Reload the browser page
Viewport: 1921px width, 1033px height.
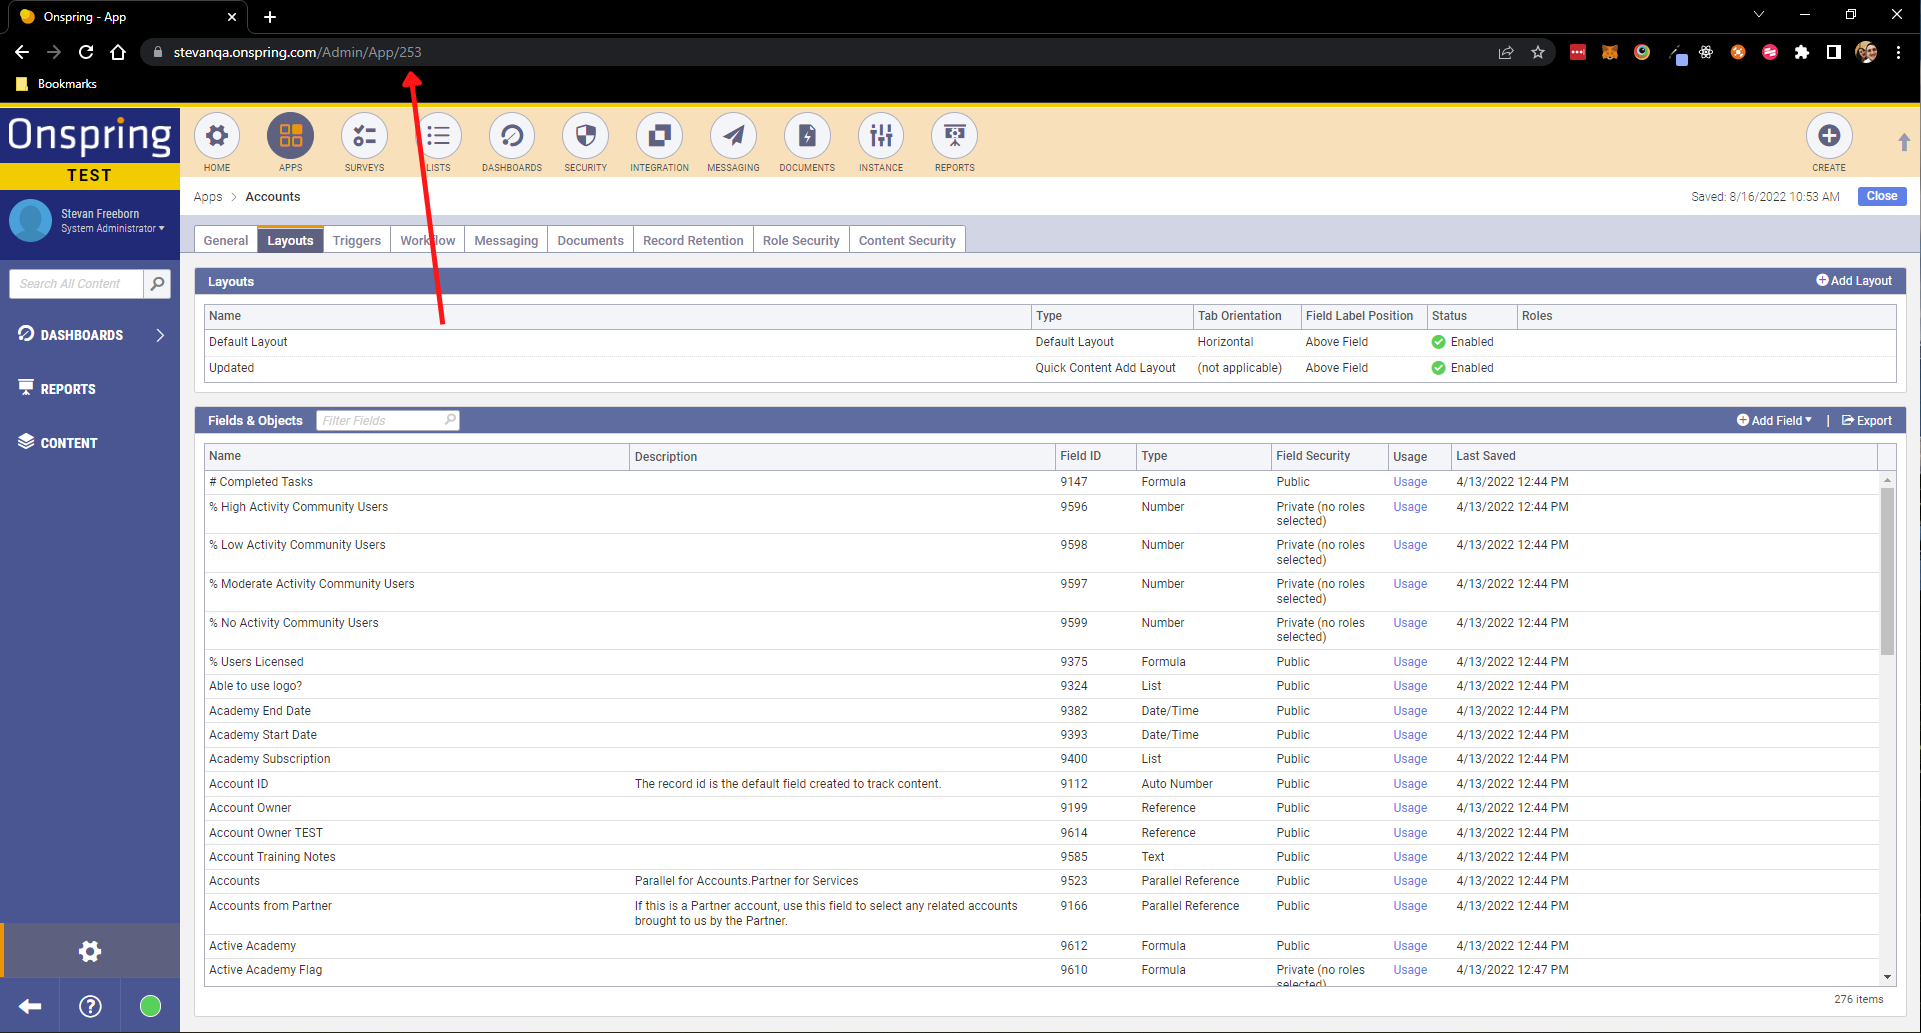pyautogui.click(x=86, y=52)
